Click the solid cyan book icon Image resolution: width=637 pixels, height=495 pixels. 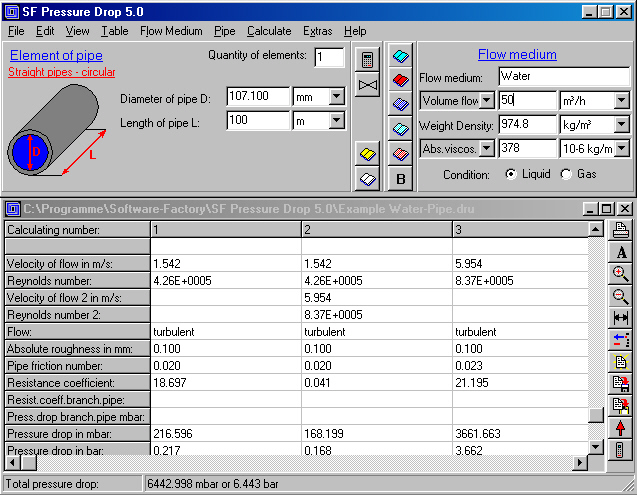[401, 56]
